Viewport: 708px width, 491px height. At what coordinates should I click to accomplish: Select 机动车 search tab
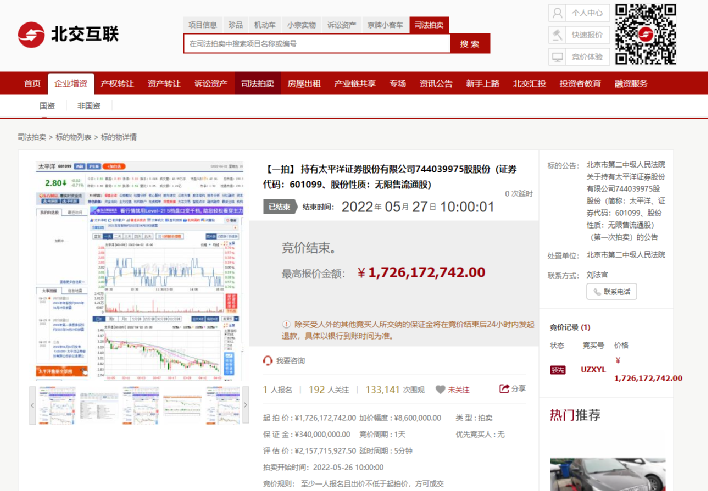[x=265, y=25]
